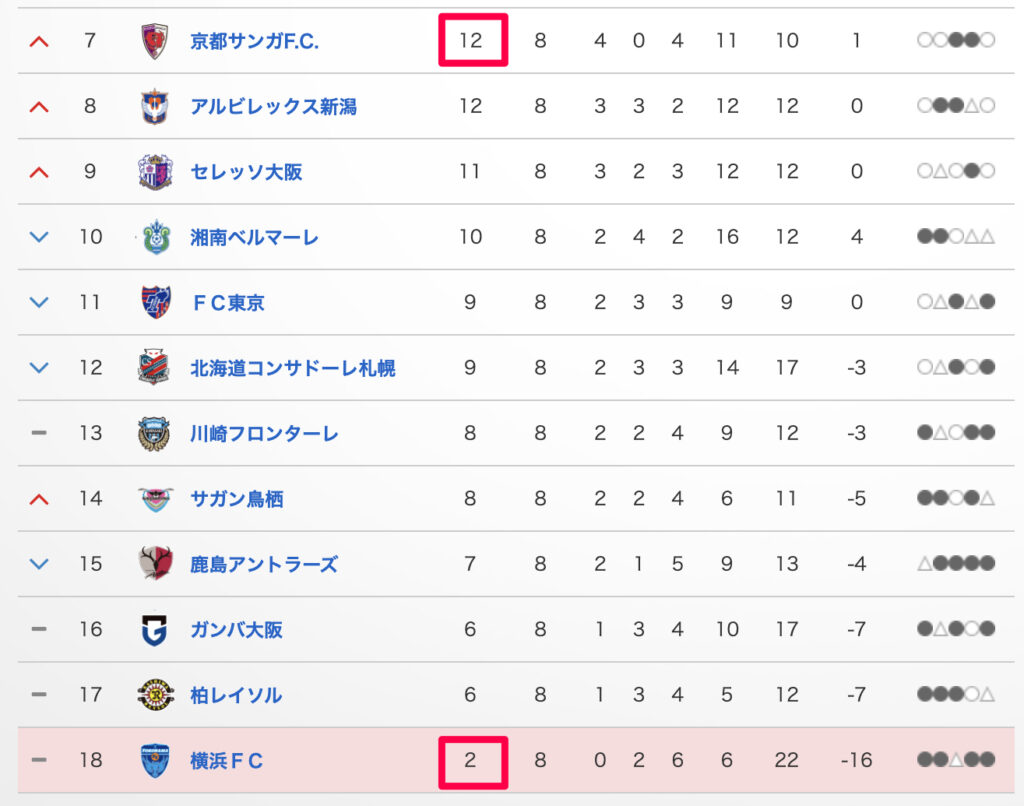Click the highlighted points value 12 for Kyoto
Image resolution: width=1024 pixels, height=806 pixels.
471,41
